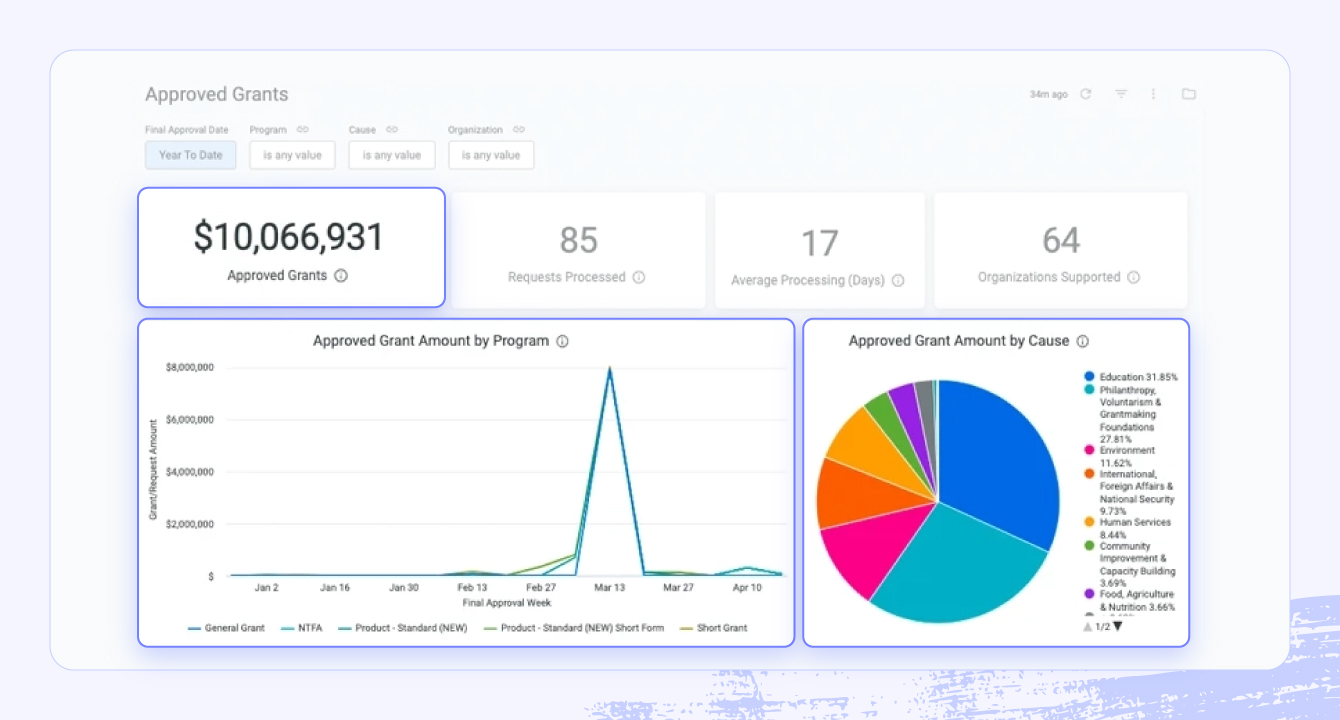Select the 'Year To Date' filter tab
The height and width of the screenshot is (720, 1340).
pyautogui.click(x=190, y=155)
